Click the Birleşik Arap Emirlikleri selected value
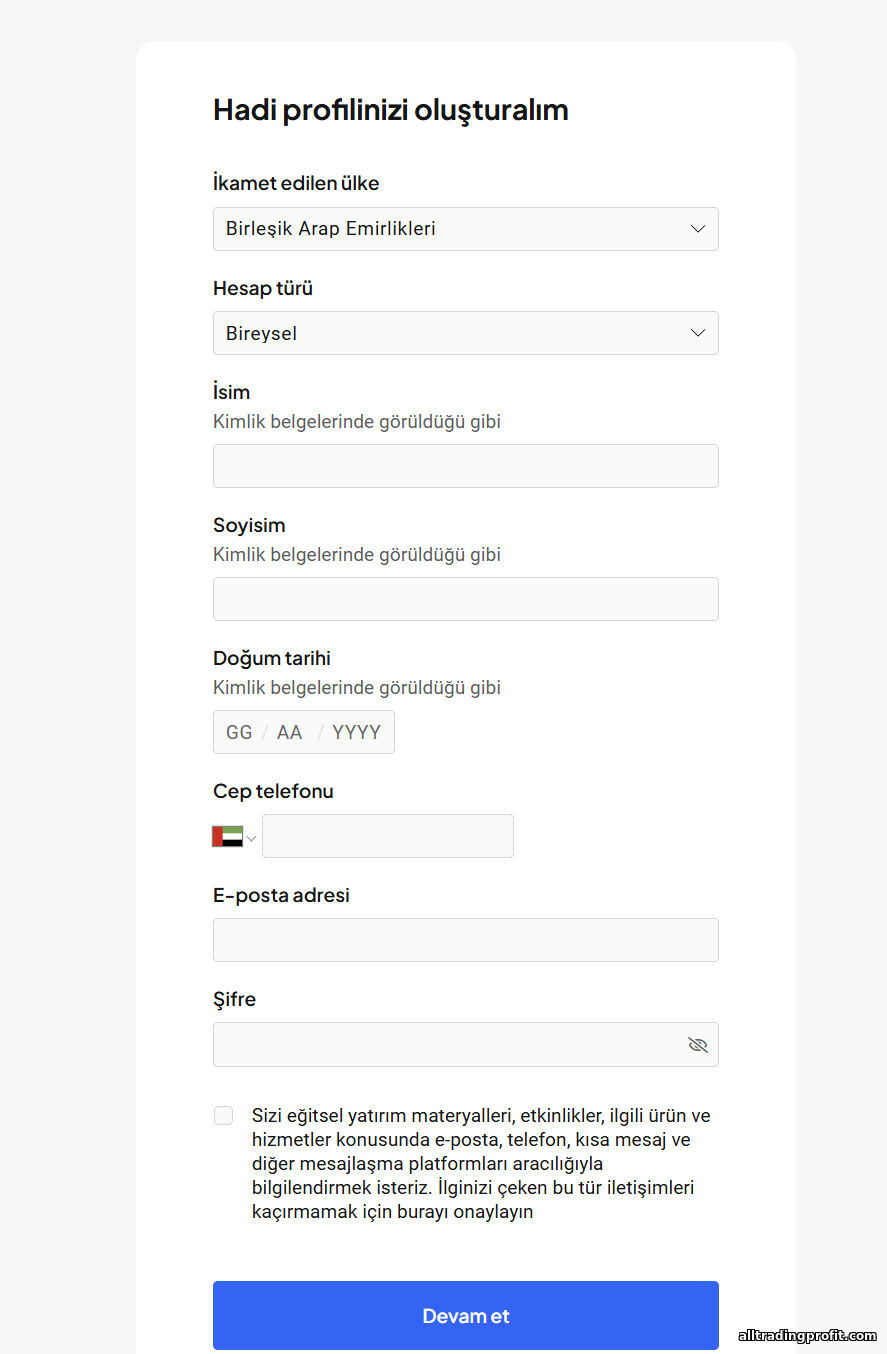Screen dimensions: 887x1354 point(331,229)
